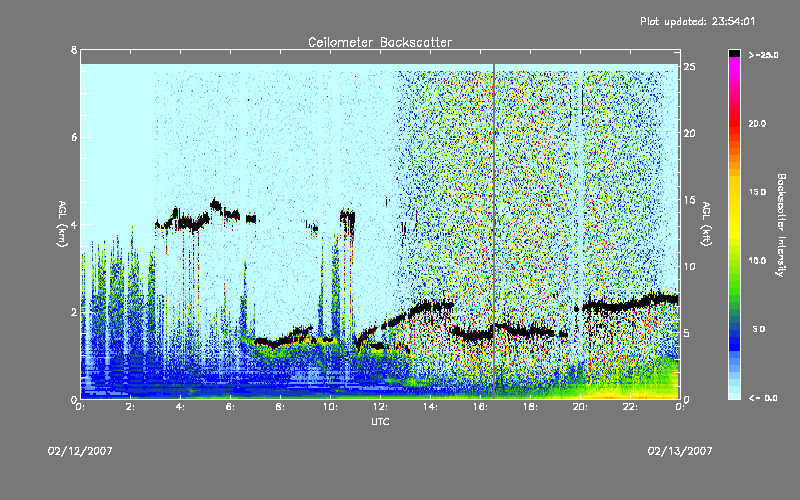This screenshot has width=800, height=500.
Task: Click the 15.0 colorbar label
Action: point(758,192)
